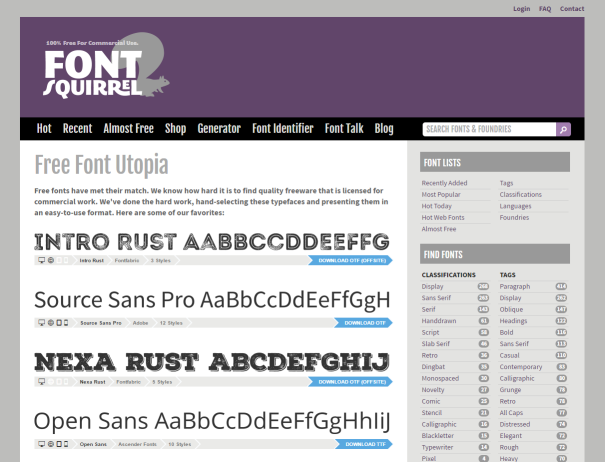Click Source Sans Pro desktop monitor icon
The image size is (605, 462).
pos(41,323)
